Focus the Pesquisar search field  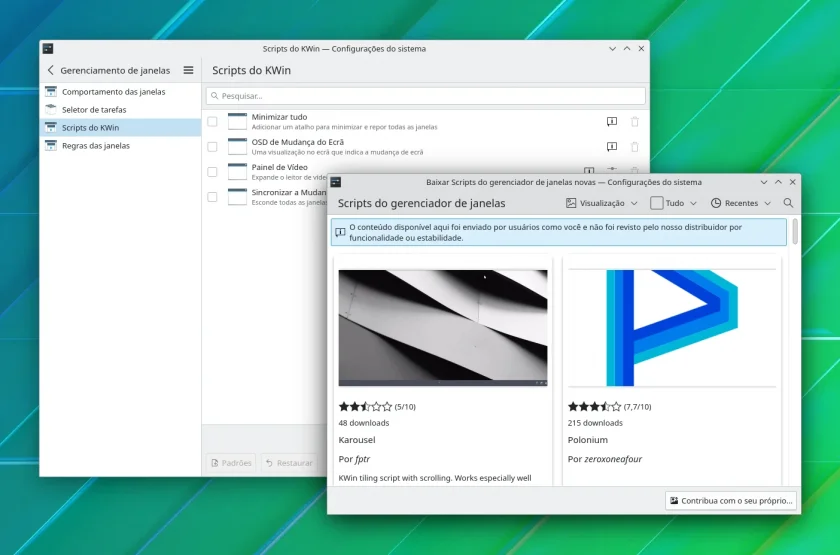(x=425, y=96)
